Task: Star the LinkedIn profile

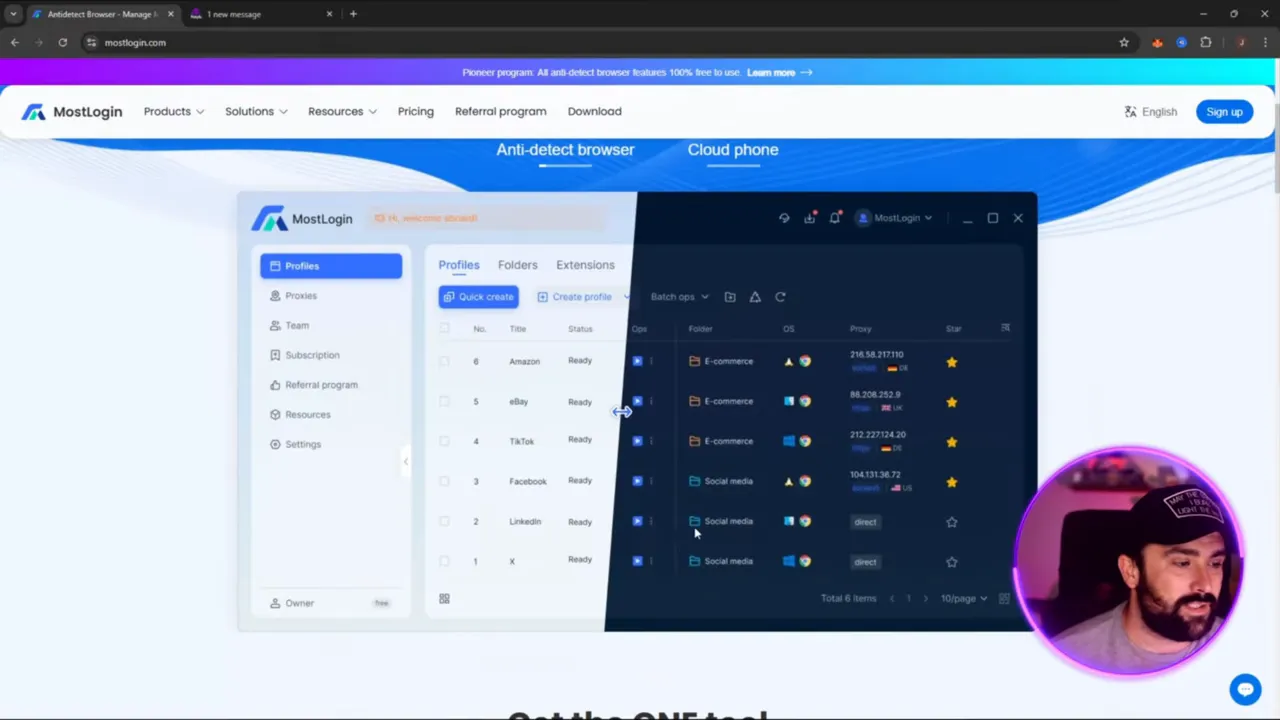Action: point(951,521)
